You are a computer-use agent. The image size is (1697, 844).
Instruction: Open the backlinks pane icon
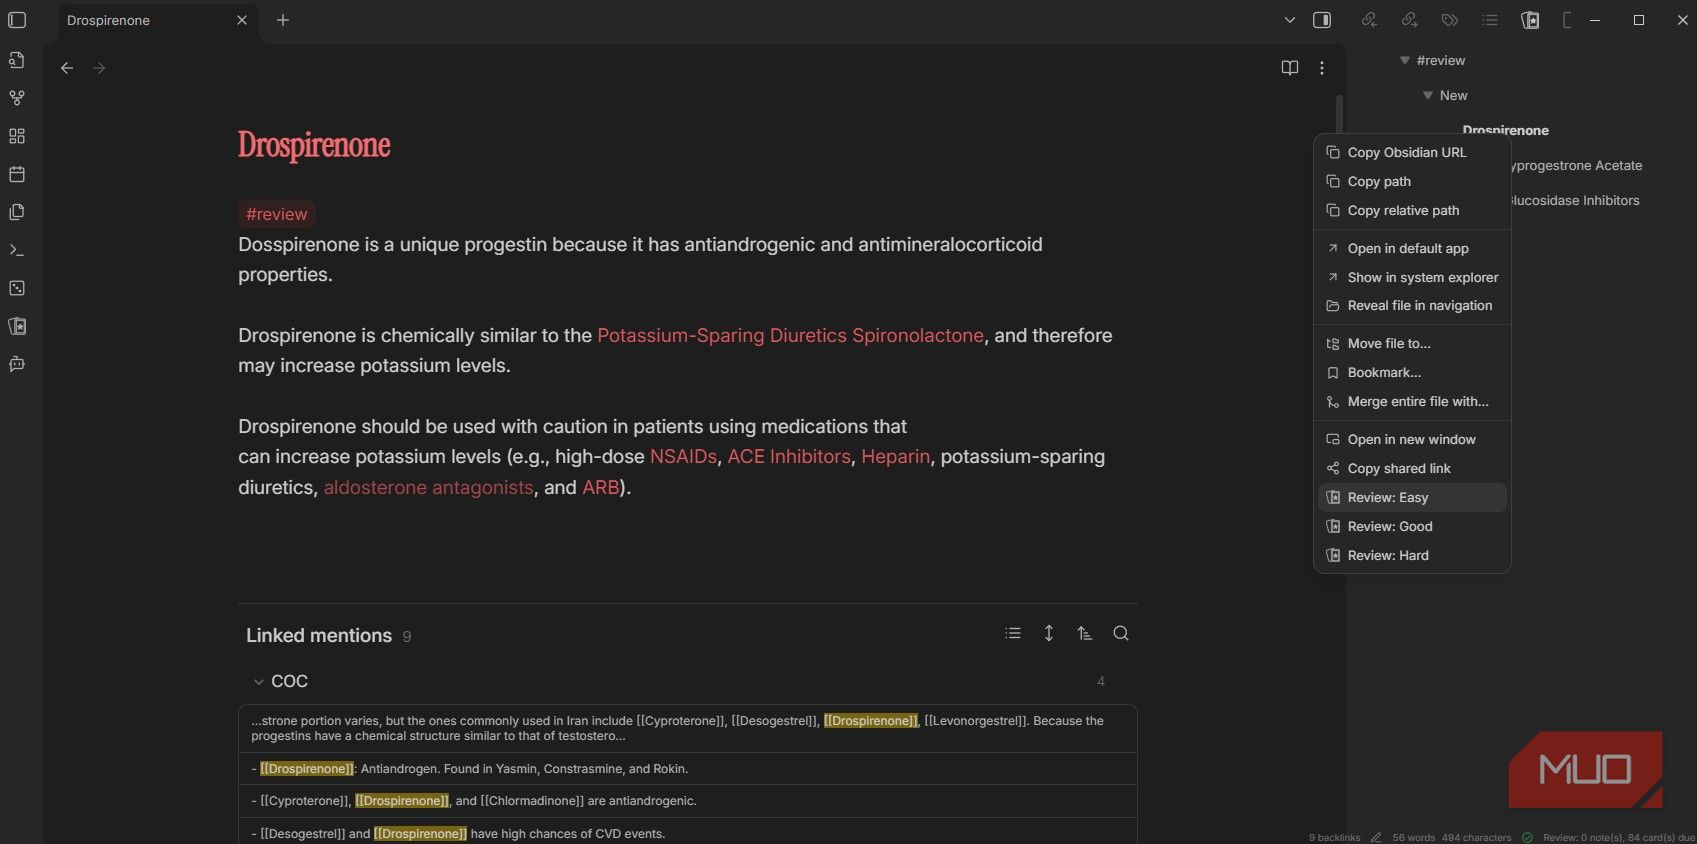point(1370,20)
